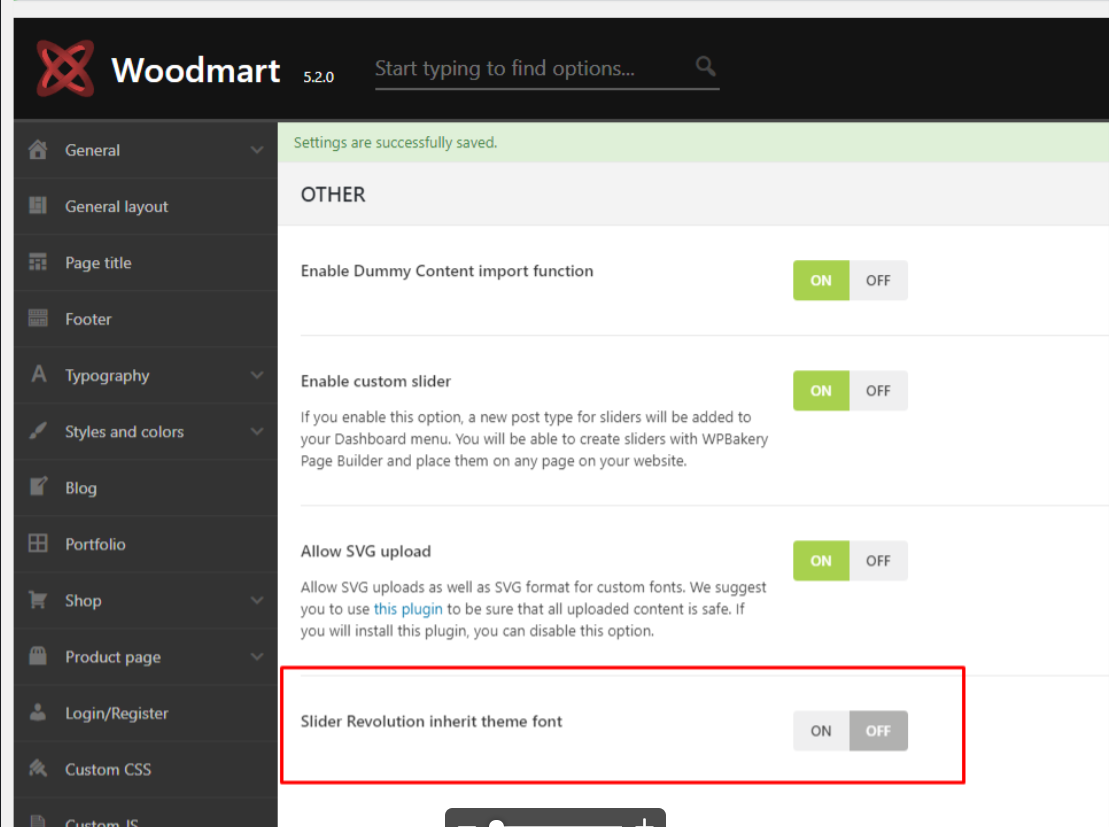Open Page title settings

(x=146, y=262)
